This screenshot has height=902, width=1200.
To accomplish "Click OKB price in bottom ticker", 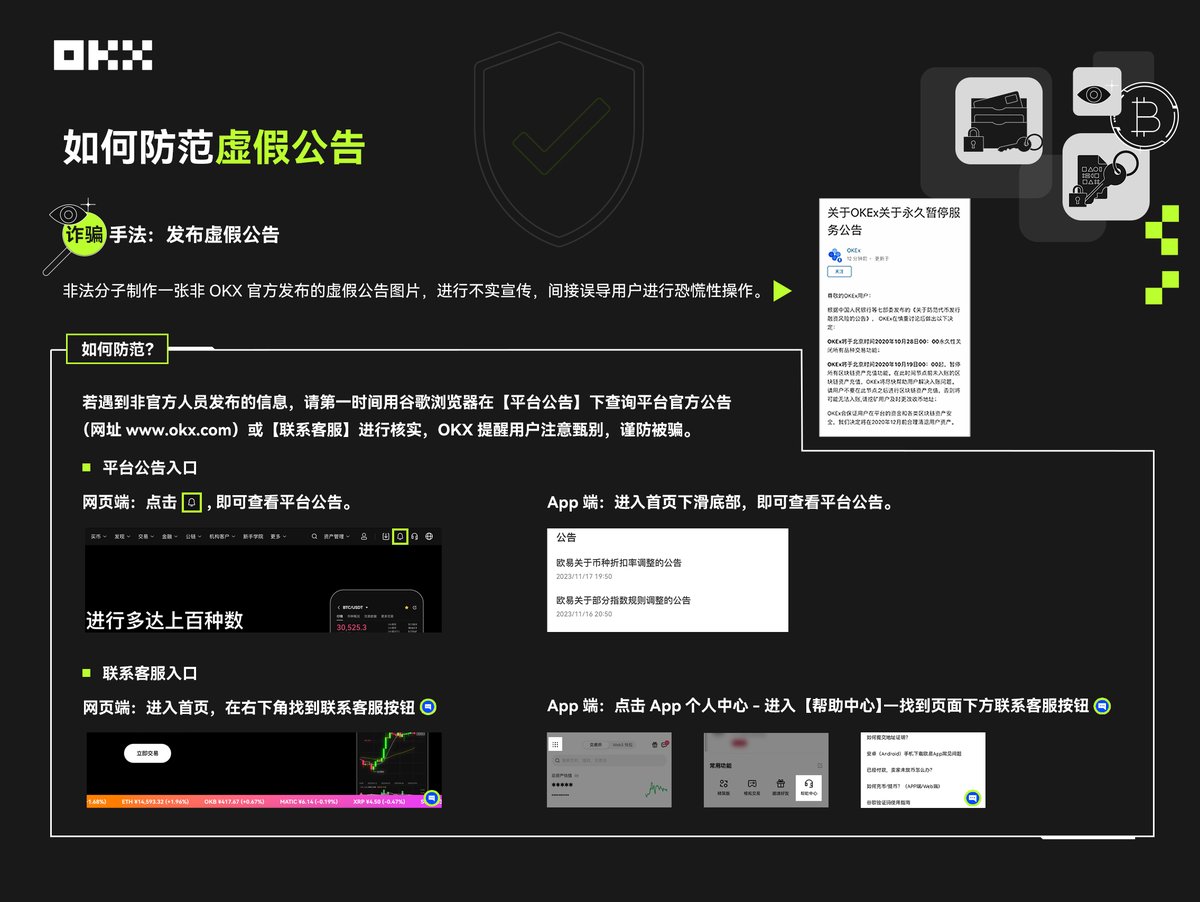I will 234,802.
